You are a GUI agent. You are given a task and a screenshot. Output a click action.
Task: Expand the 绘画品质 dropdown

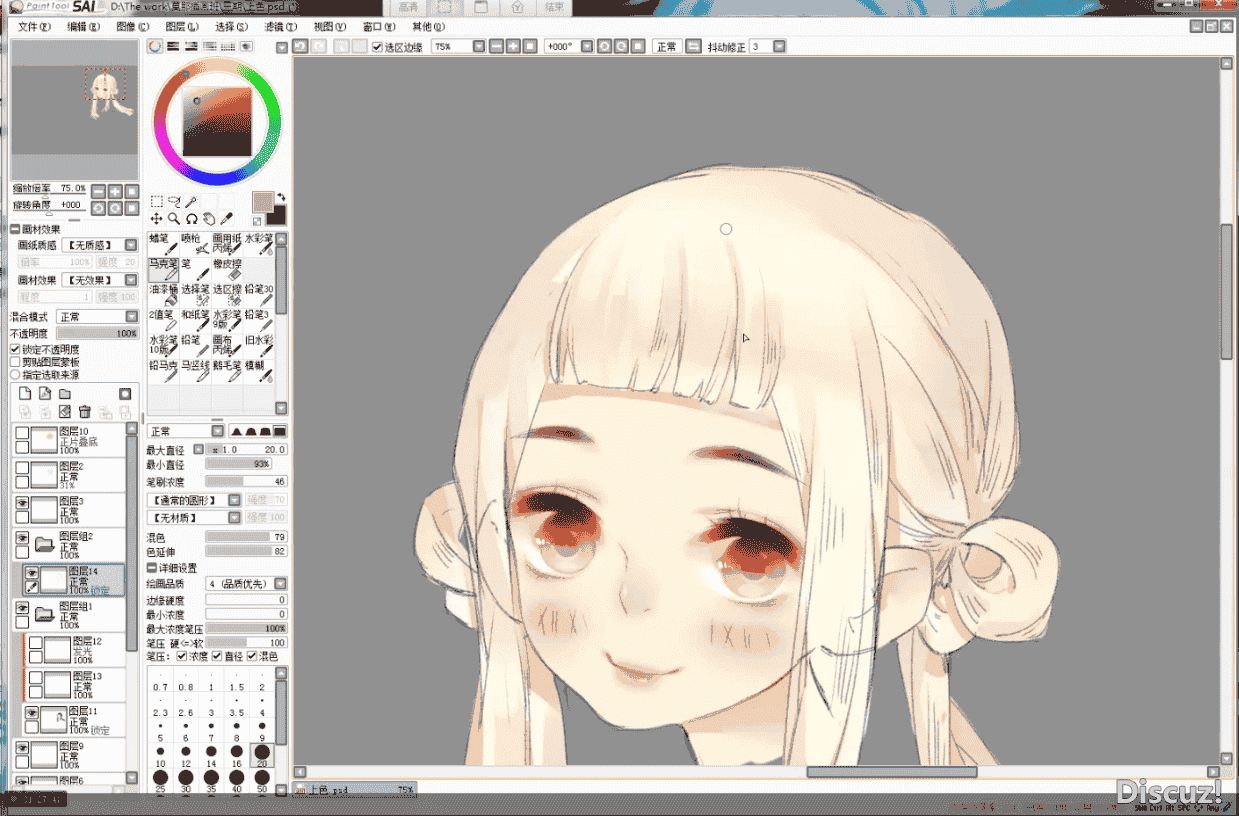pyautogui.click(x=247, y=583)
